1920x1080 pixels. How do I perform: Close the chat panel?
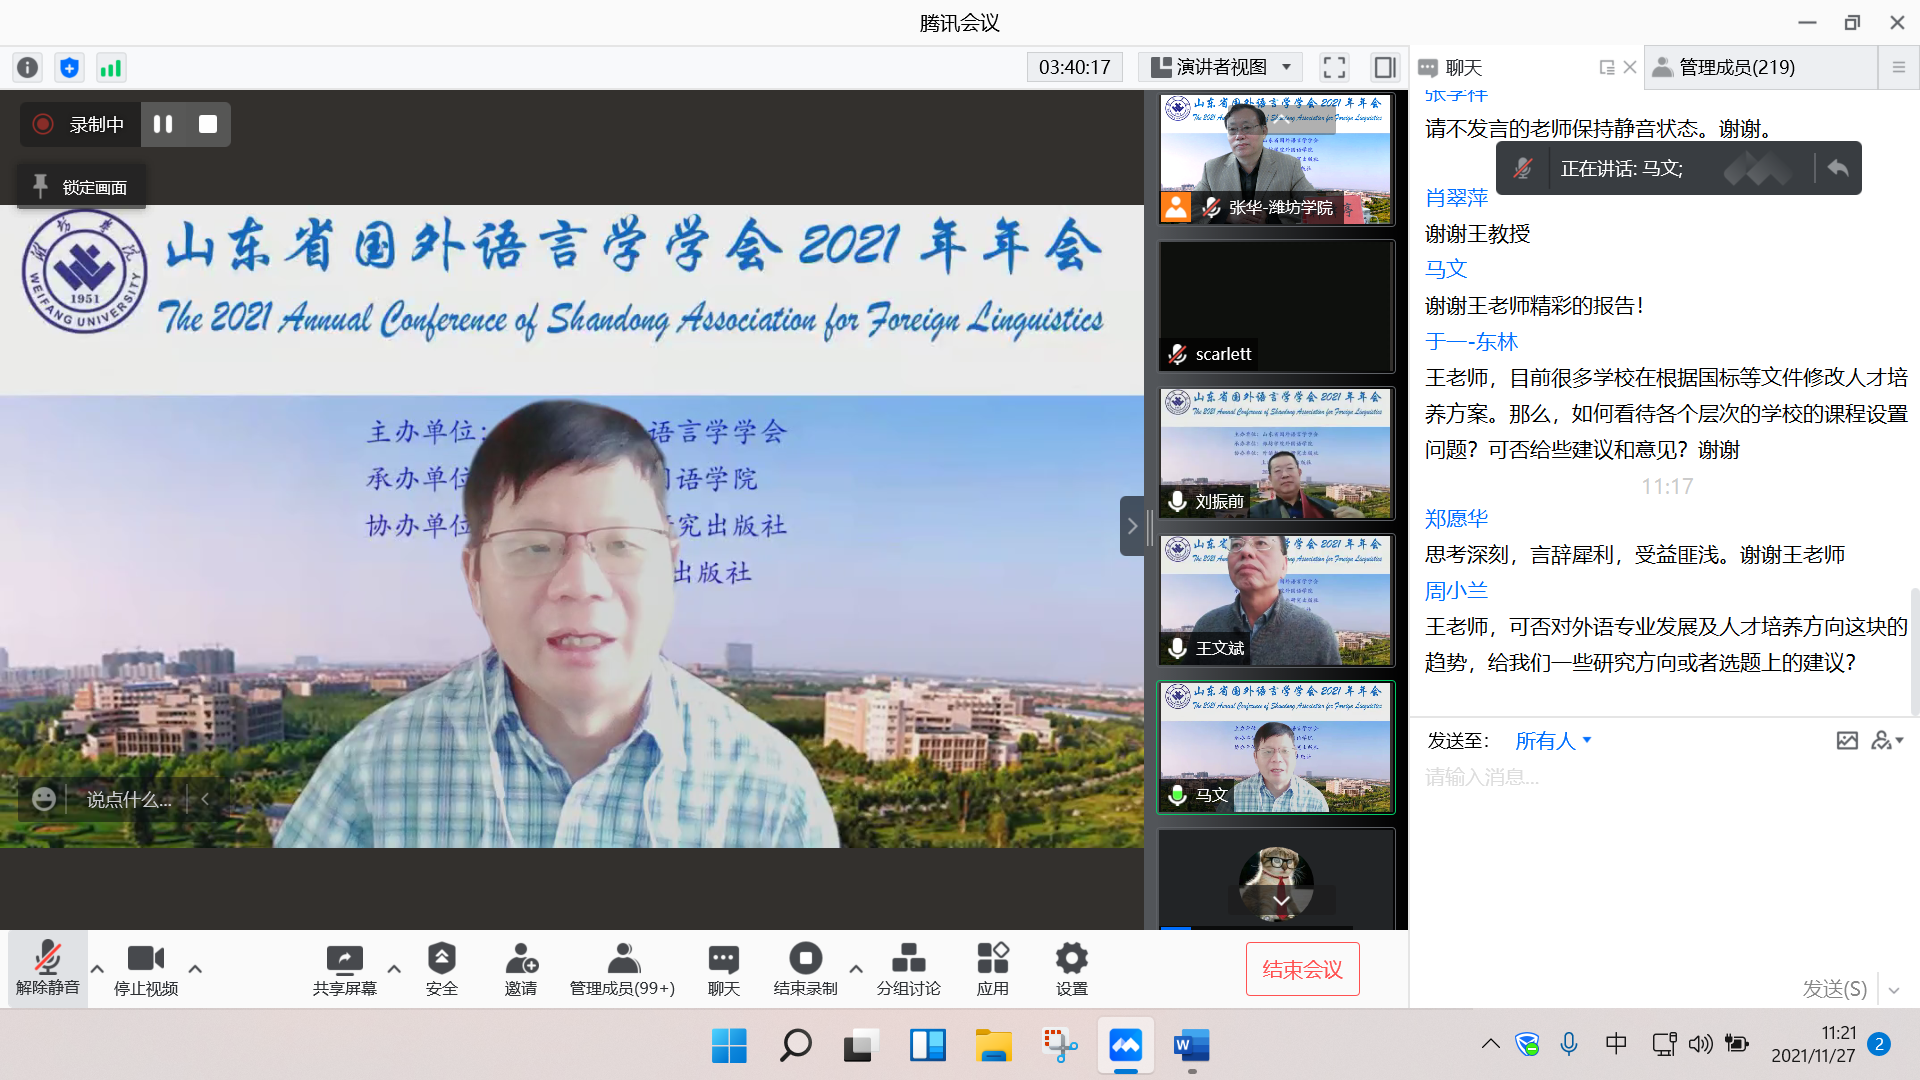[1630, 67]
